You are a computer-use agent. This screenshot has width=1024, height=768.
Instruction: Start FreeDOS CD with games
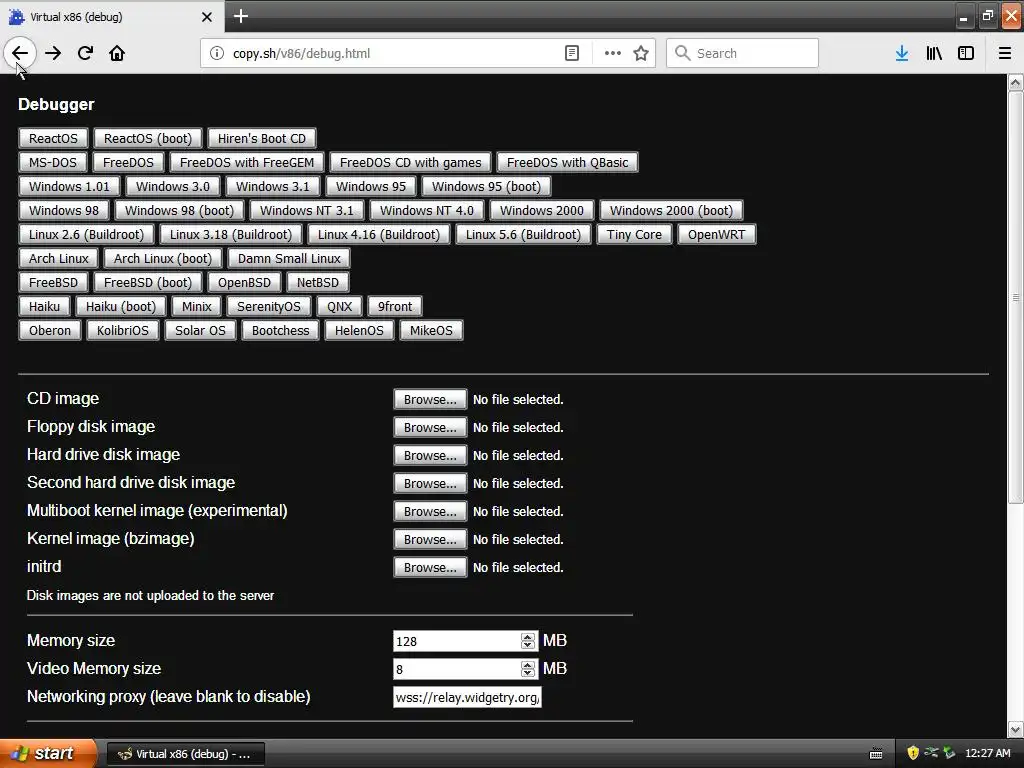click(410, 163)
